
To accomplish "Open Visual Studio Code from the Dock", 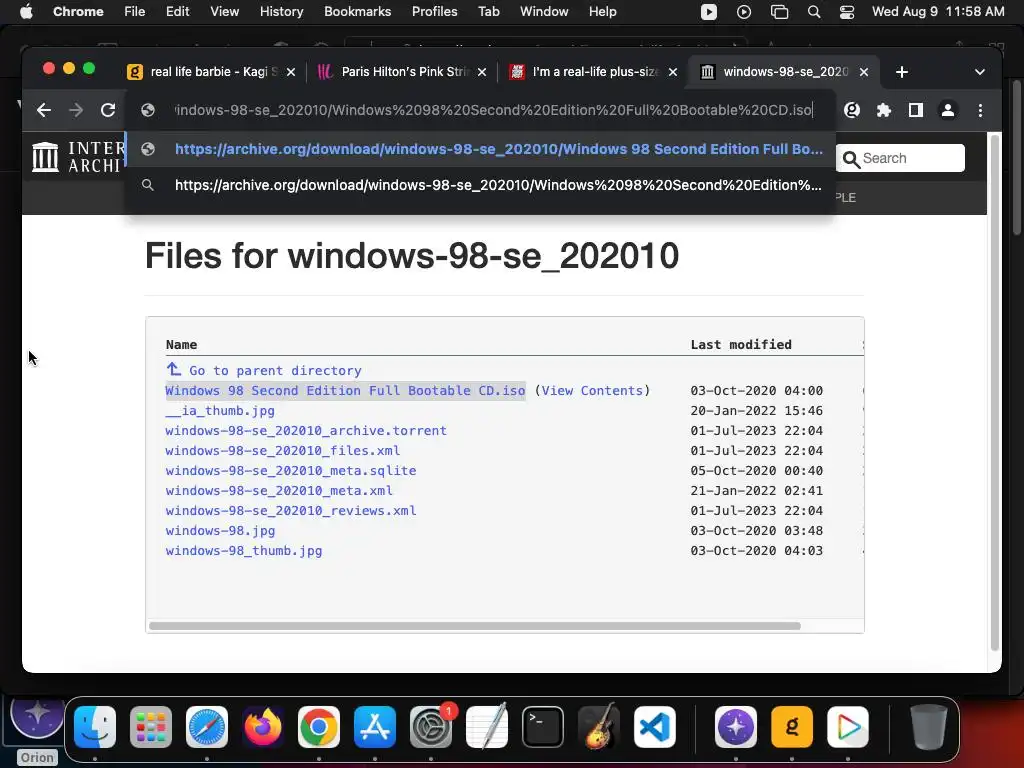I will [655, 727].
